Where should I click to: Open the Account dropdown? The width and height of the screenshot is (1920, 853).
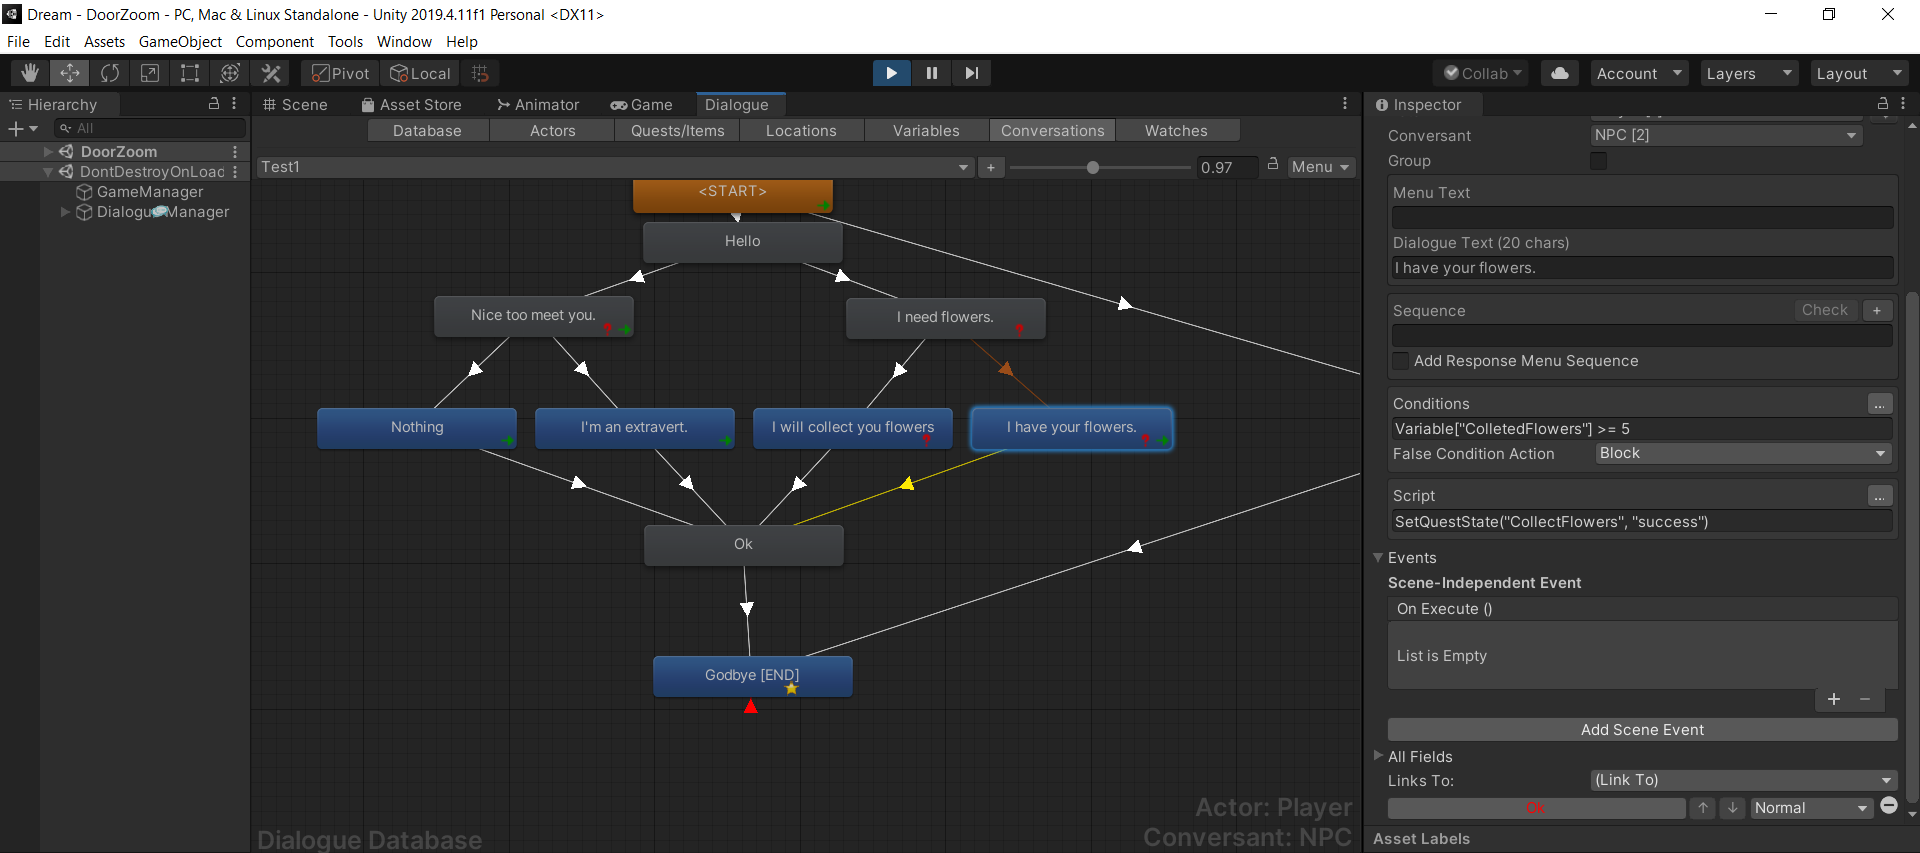[x=1640, y=73]
